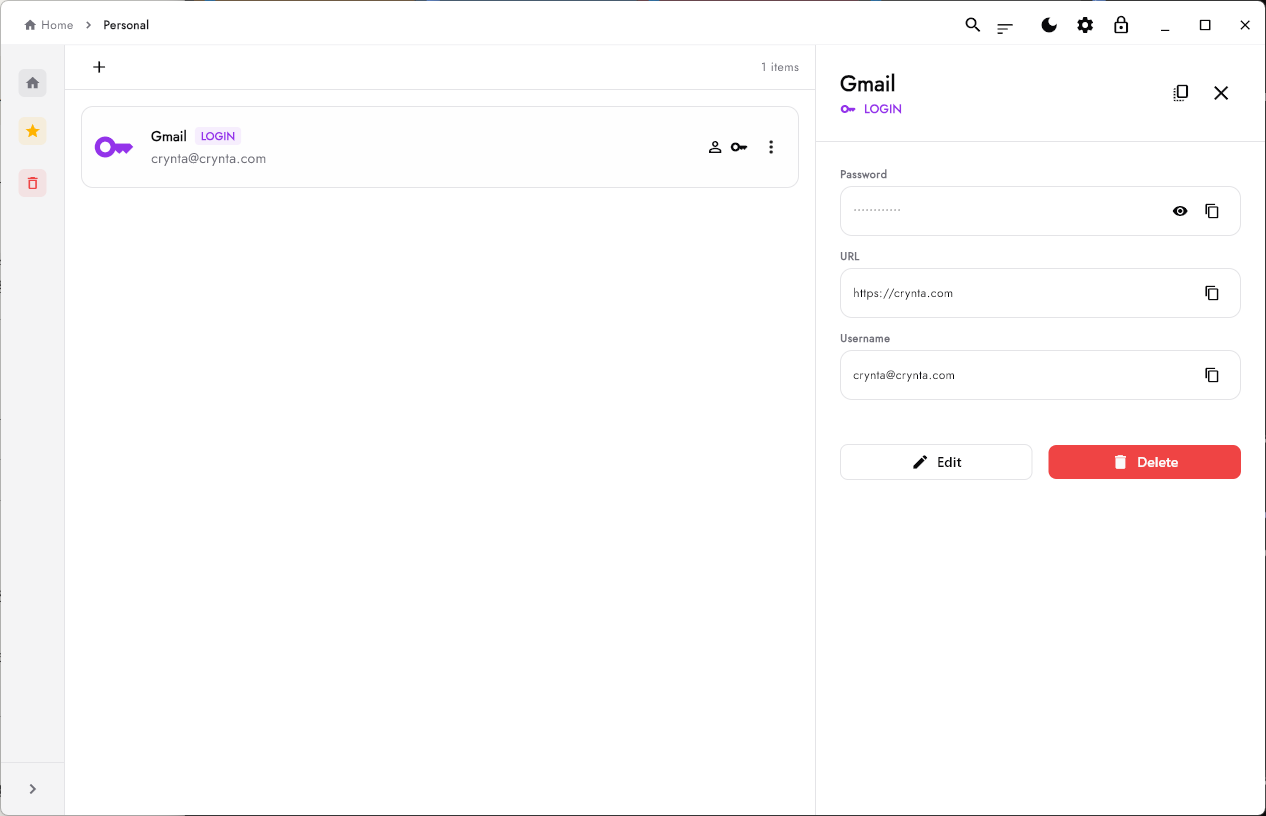Go to Home in the breadcrumb
Image resolution: width=1266 pixels, height=816 pixels.
(x=49, y=25)
